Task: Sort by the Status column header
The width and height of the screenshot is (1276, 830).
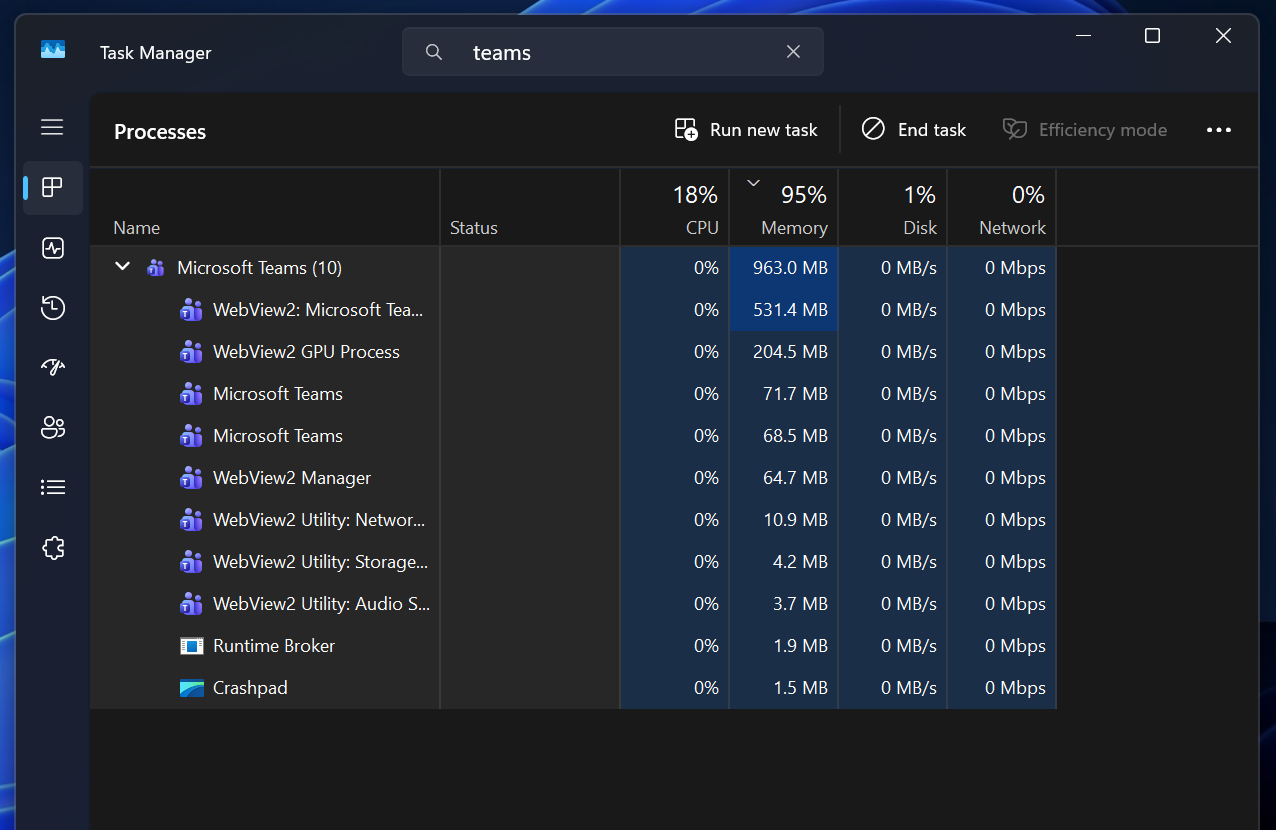Action: pyautogui.click(x=530, y=207)
